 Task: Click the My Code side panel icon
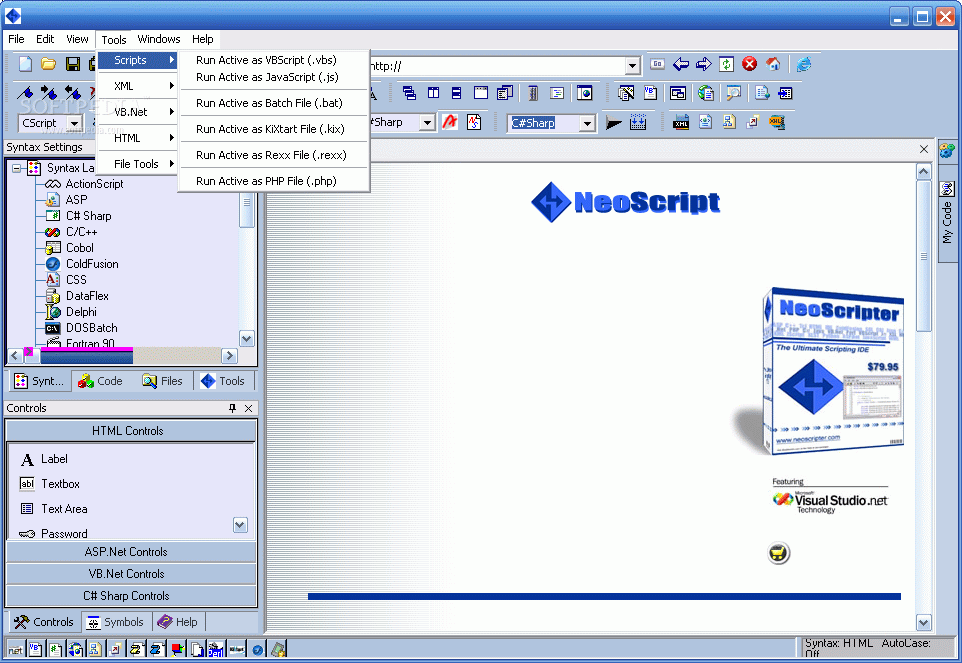[947, 188]
